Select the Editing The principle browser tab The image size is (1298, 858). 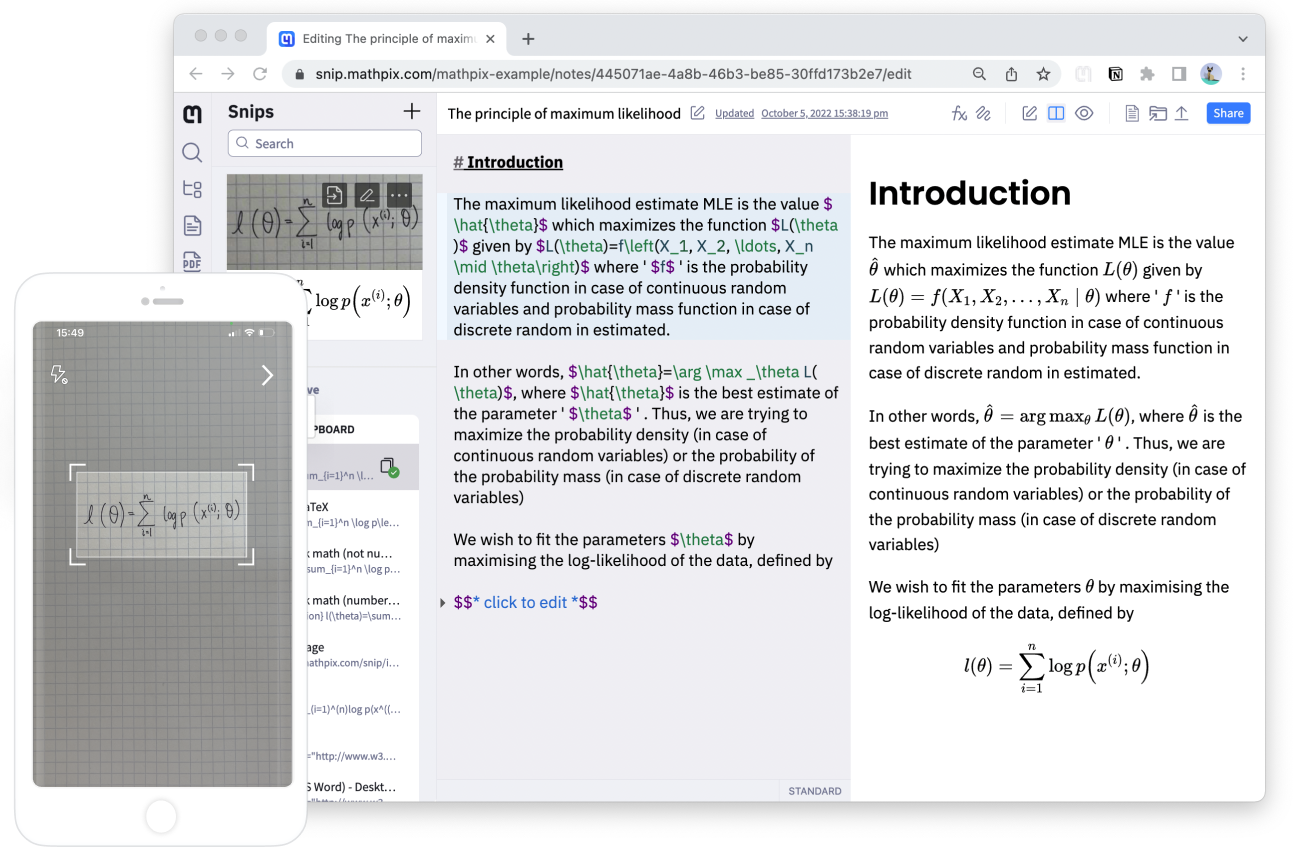click(x=385, y=39)
